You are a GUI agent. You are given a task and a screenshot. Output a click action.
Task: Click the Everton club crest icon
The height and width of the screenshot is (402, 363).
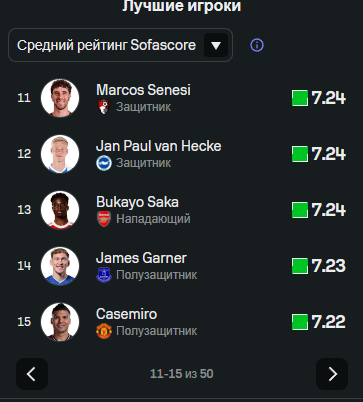pos(104,275)
